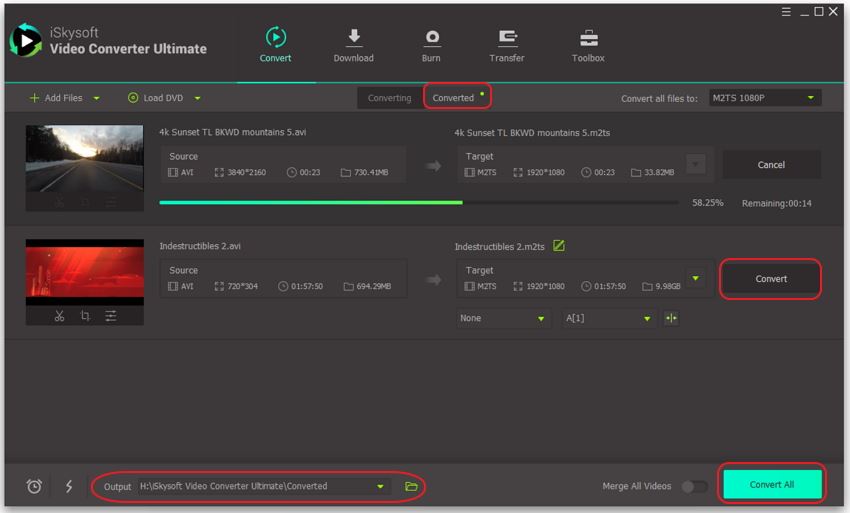The width and height of the screenshot is (850, 513).
Task: Click Indestructibles 2.avi filename
Action: [x=200, y=246]
